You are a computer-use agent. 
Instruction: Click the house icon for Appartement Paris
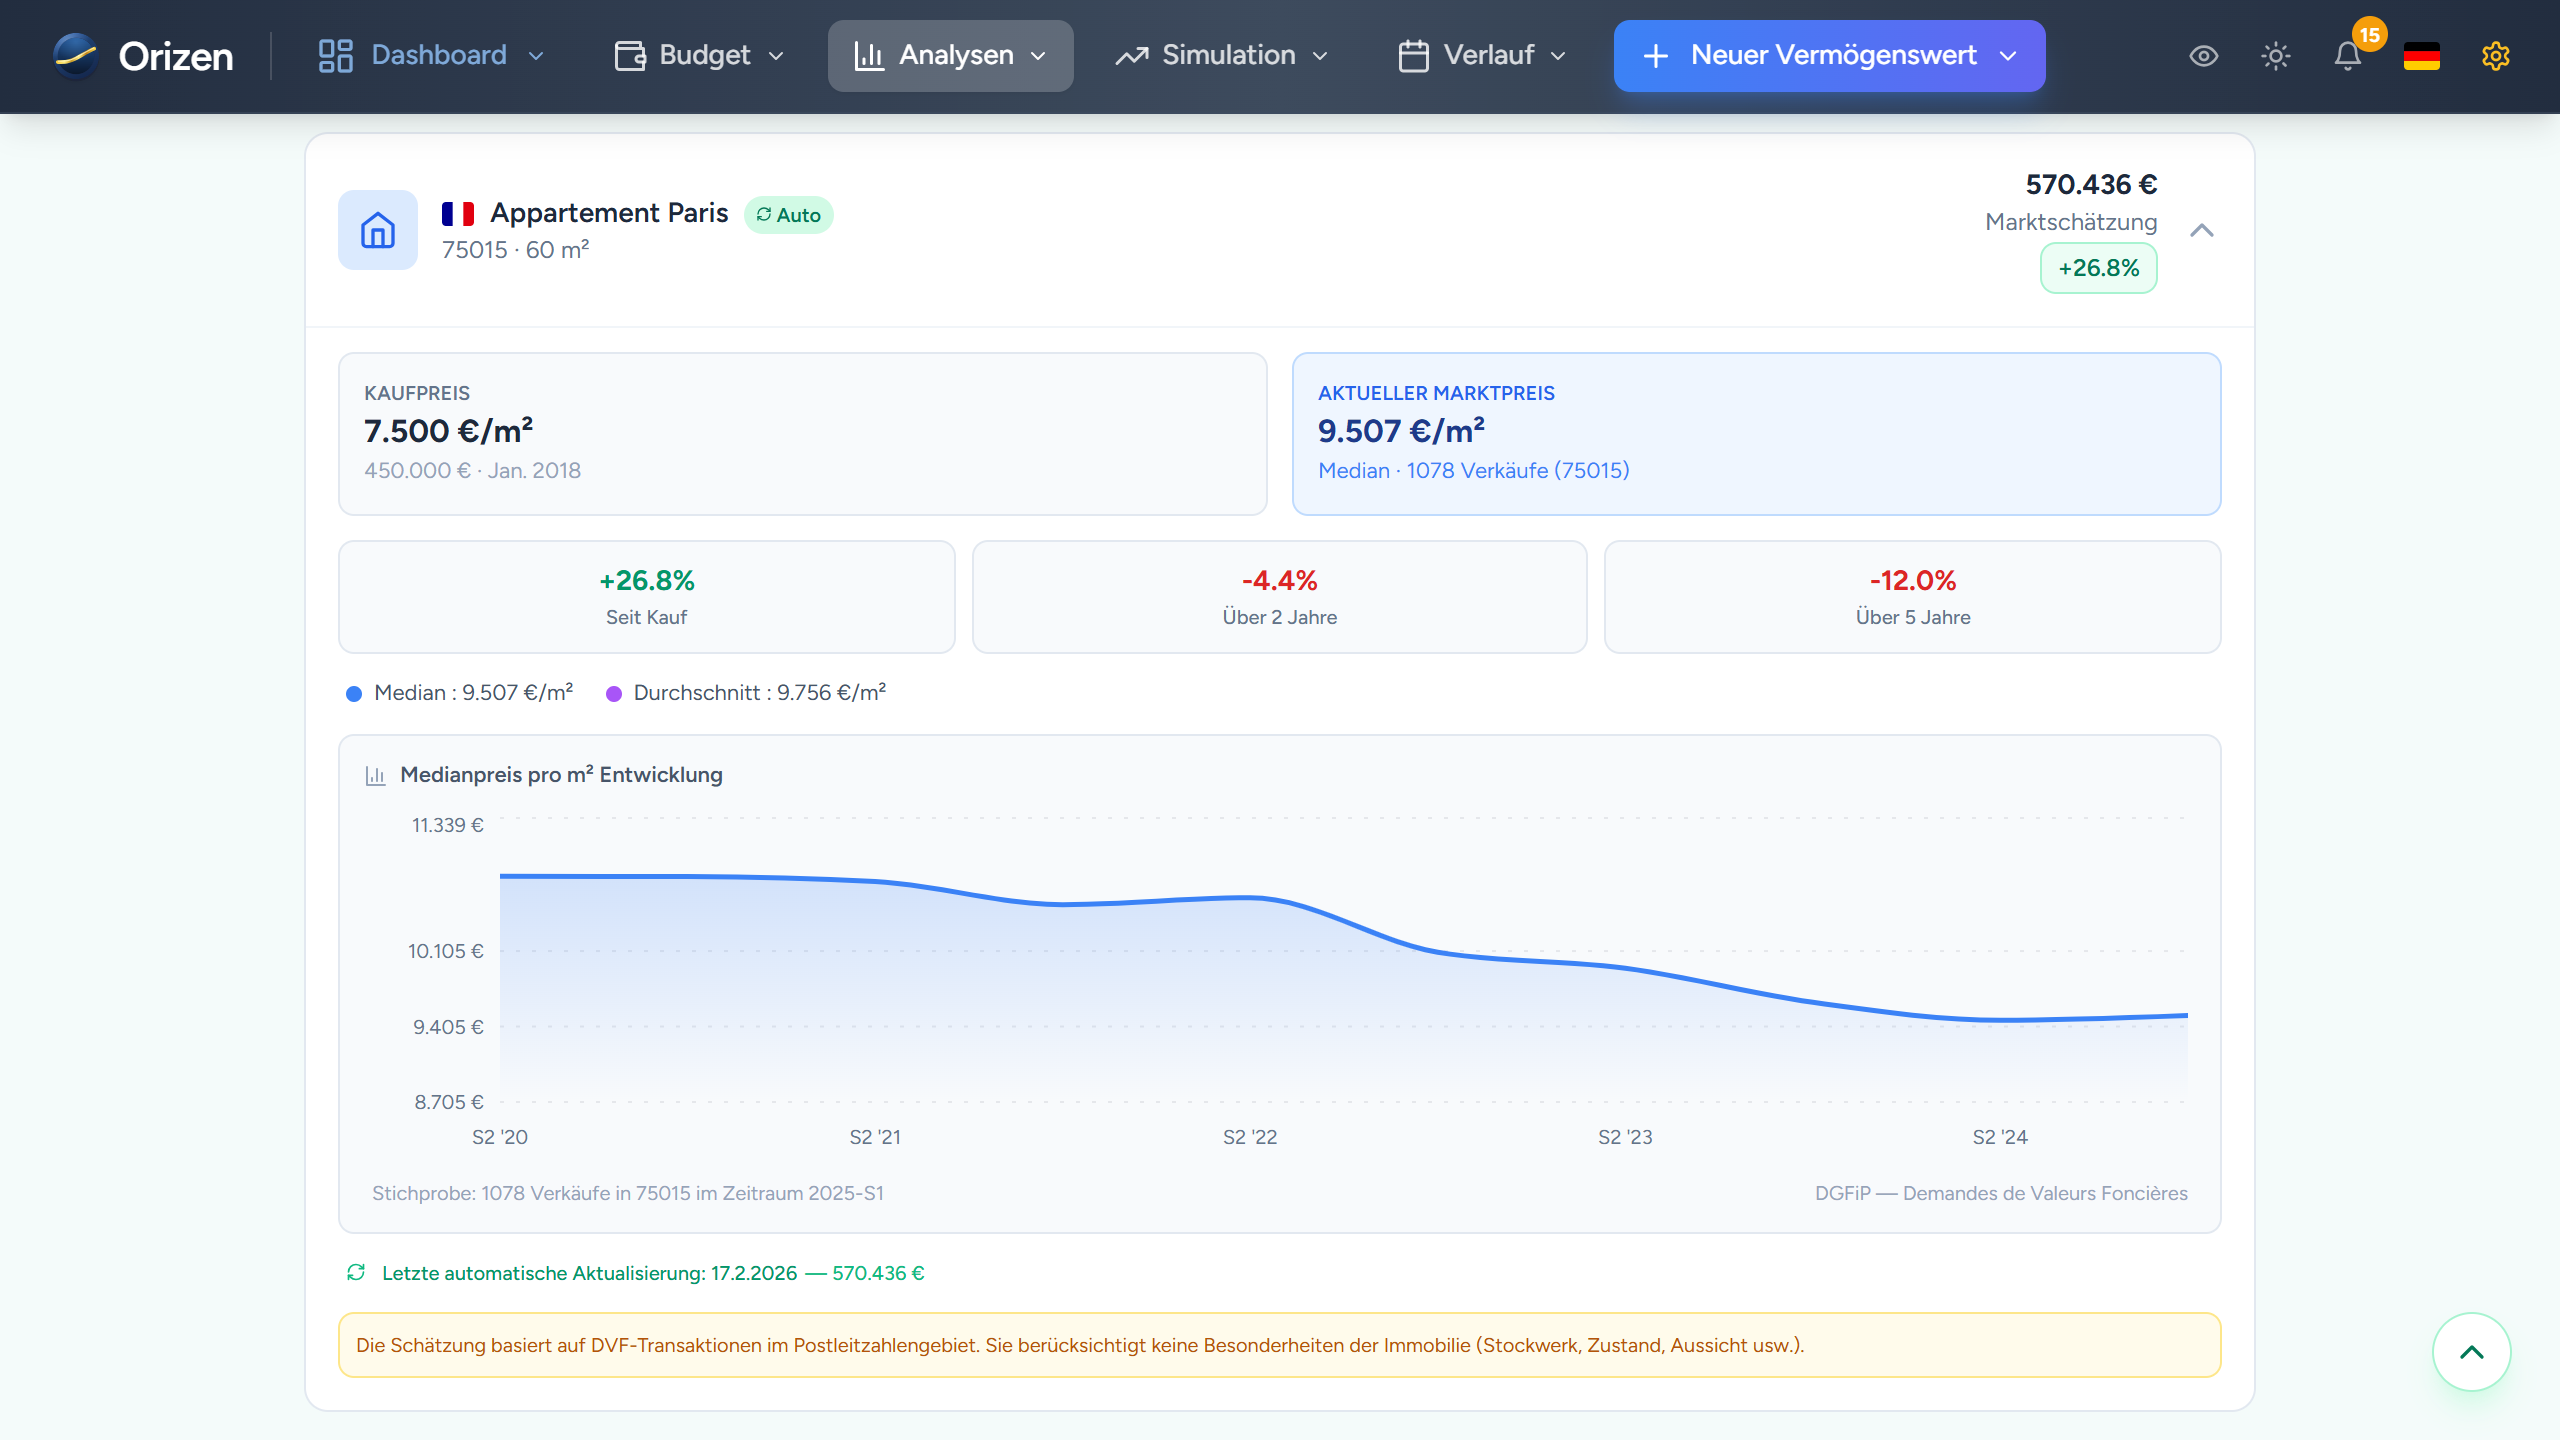377,230
